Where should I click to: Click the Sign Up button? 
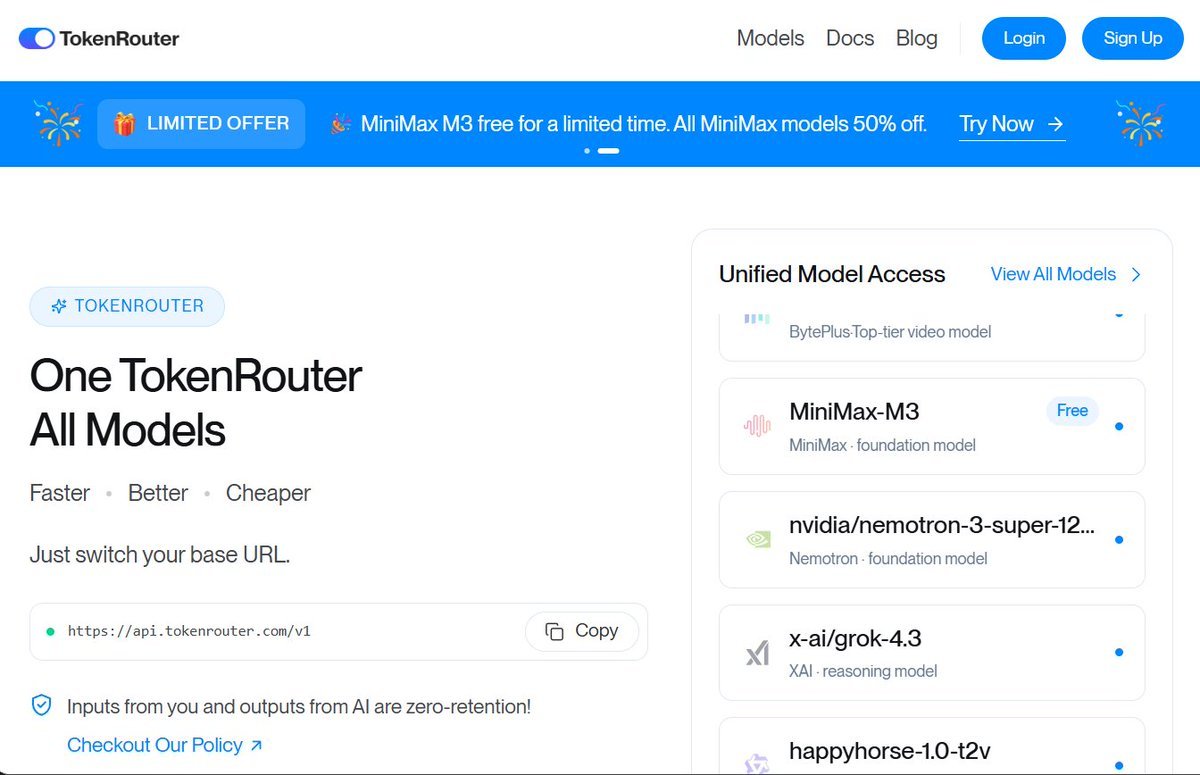[1133, 38]
